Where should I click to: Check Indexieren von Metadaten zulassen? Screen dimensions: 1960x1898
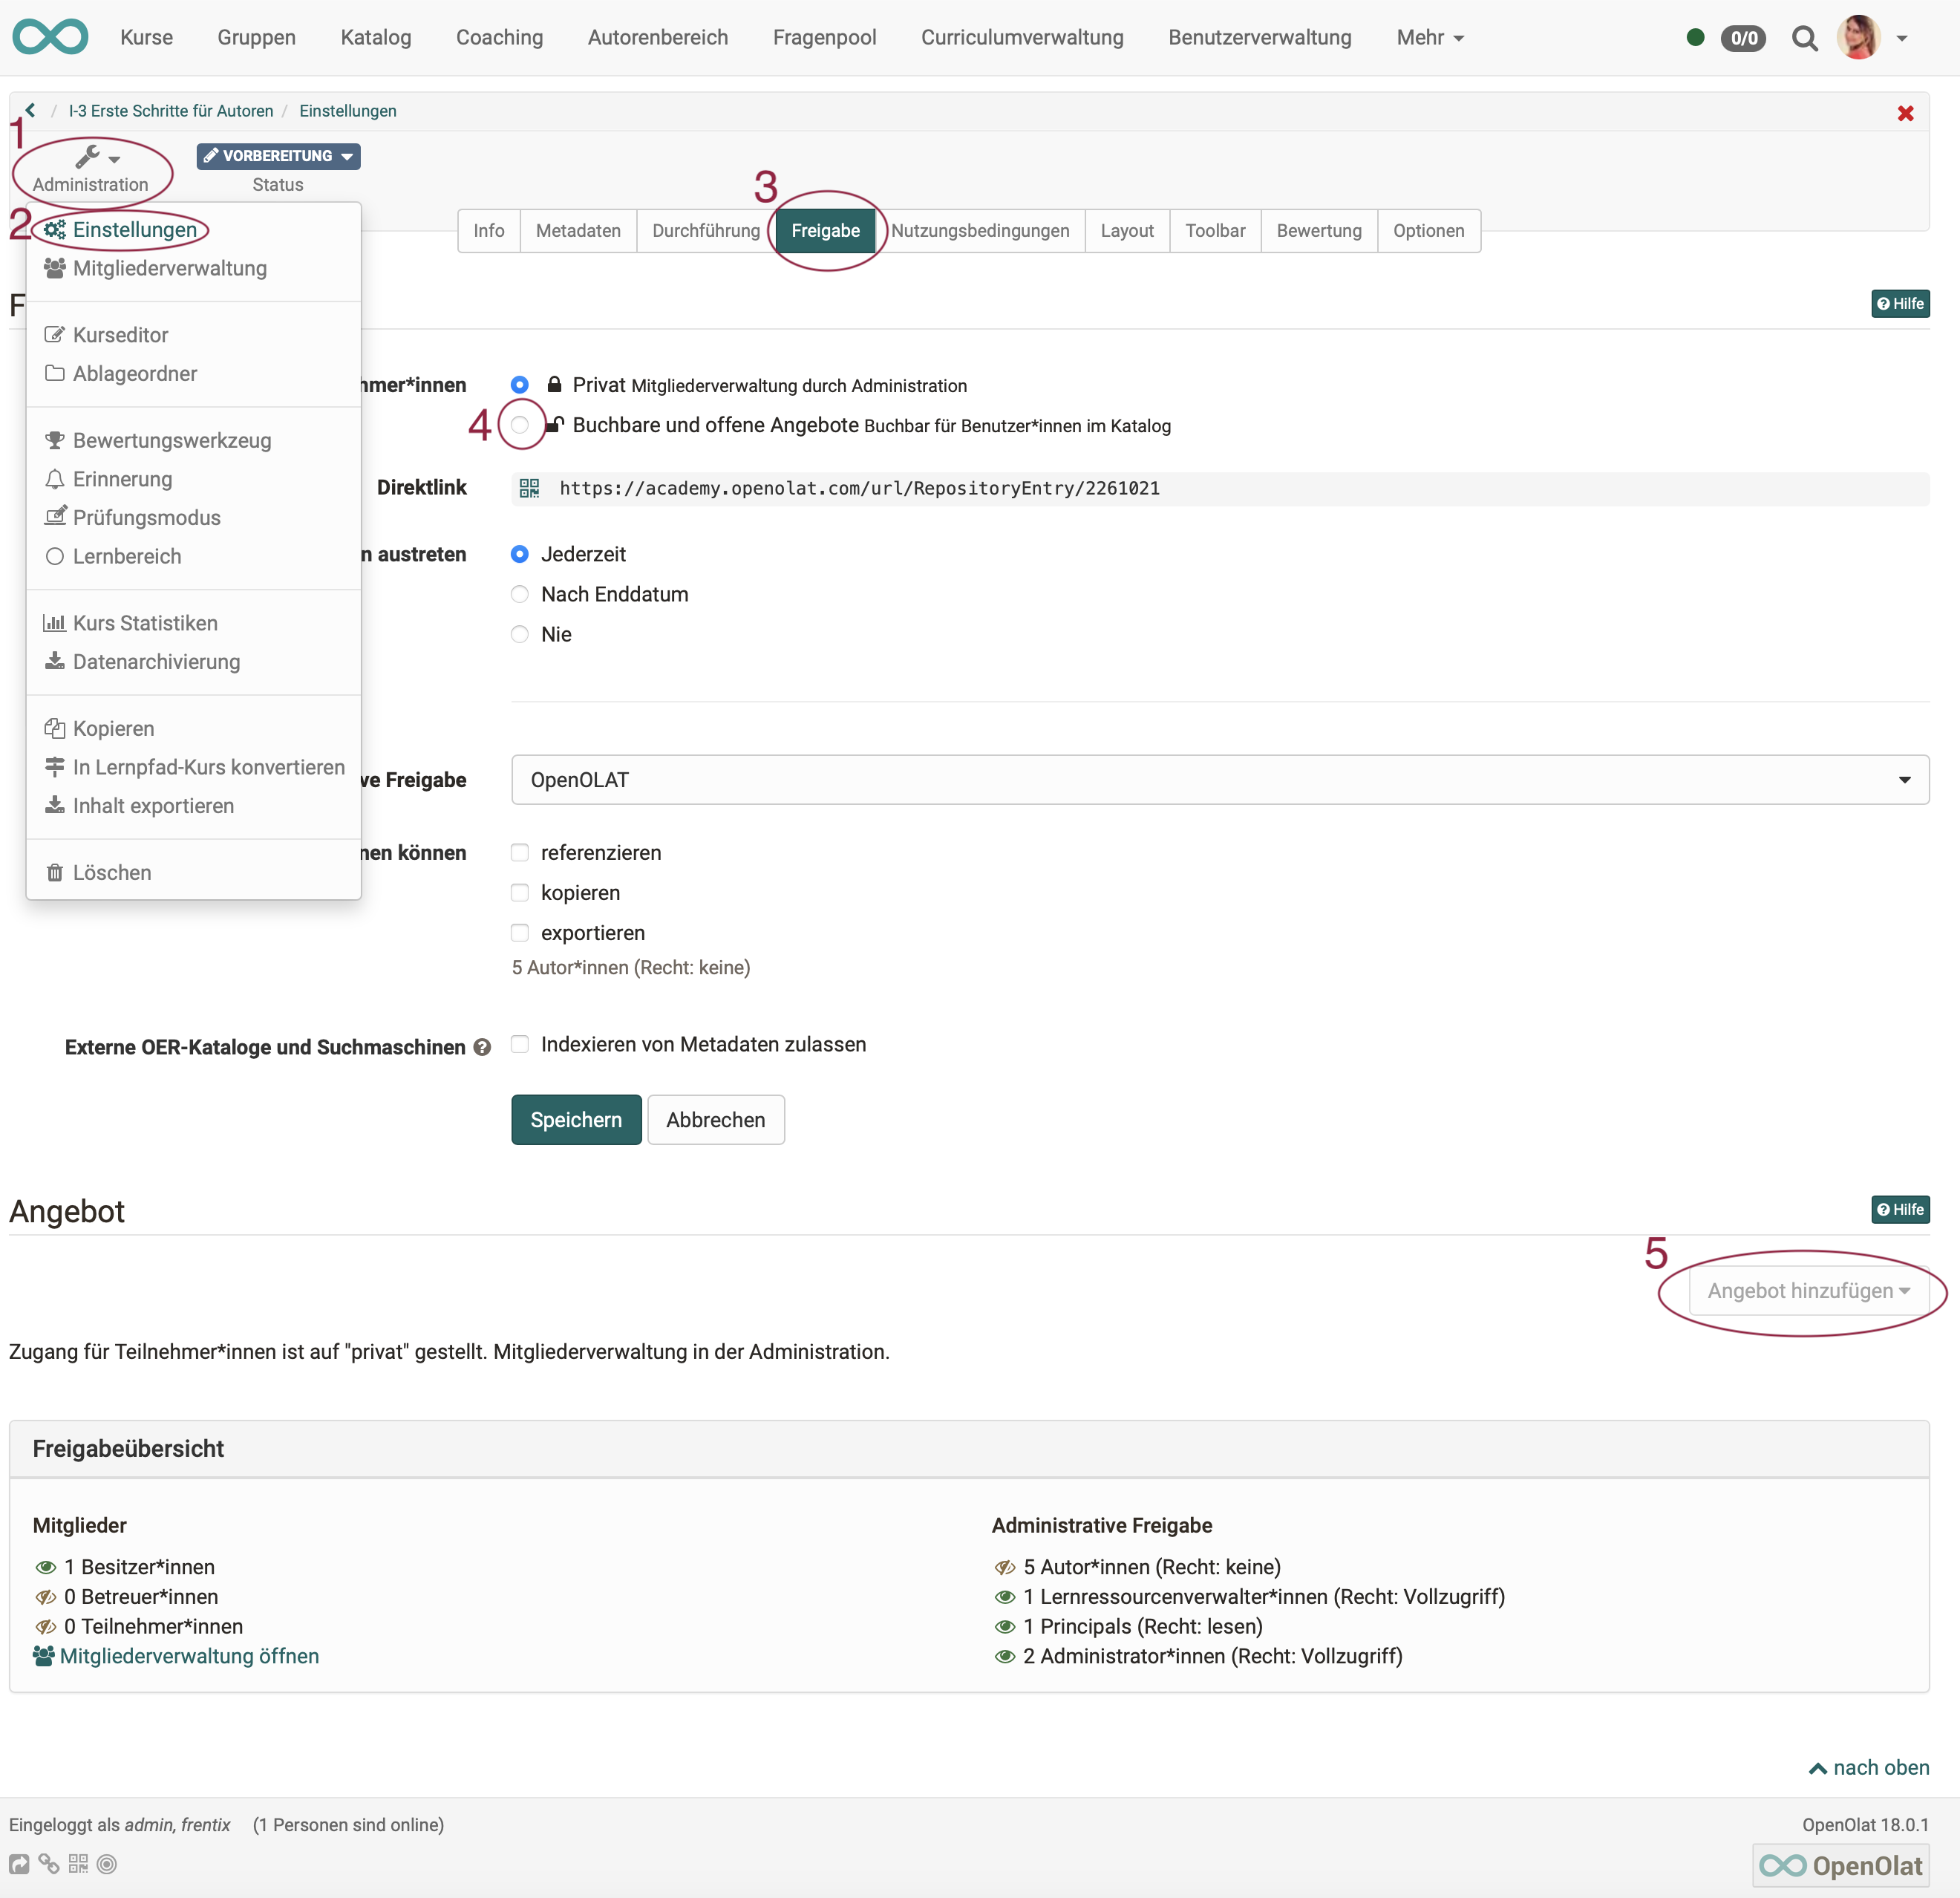[520, 1044]
